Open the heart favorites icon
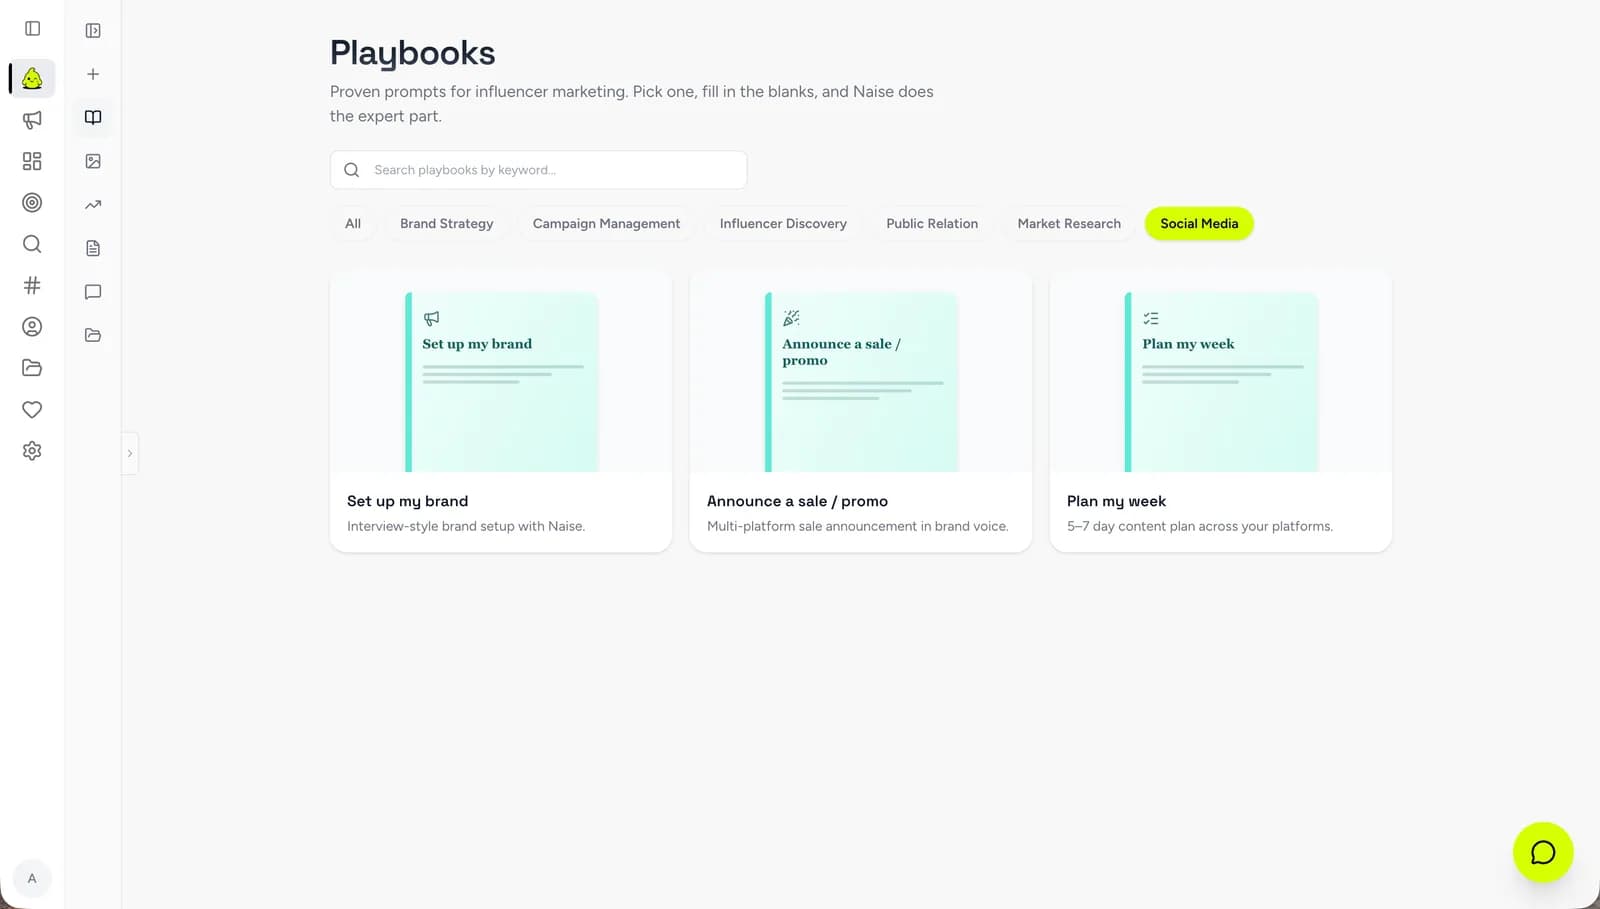Viewport: 1600px width, 909px height. (32, 409)
